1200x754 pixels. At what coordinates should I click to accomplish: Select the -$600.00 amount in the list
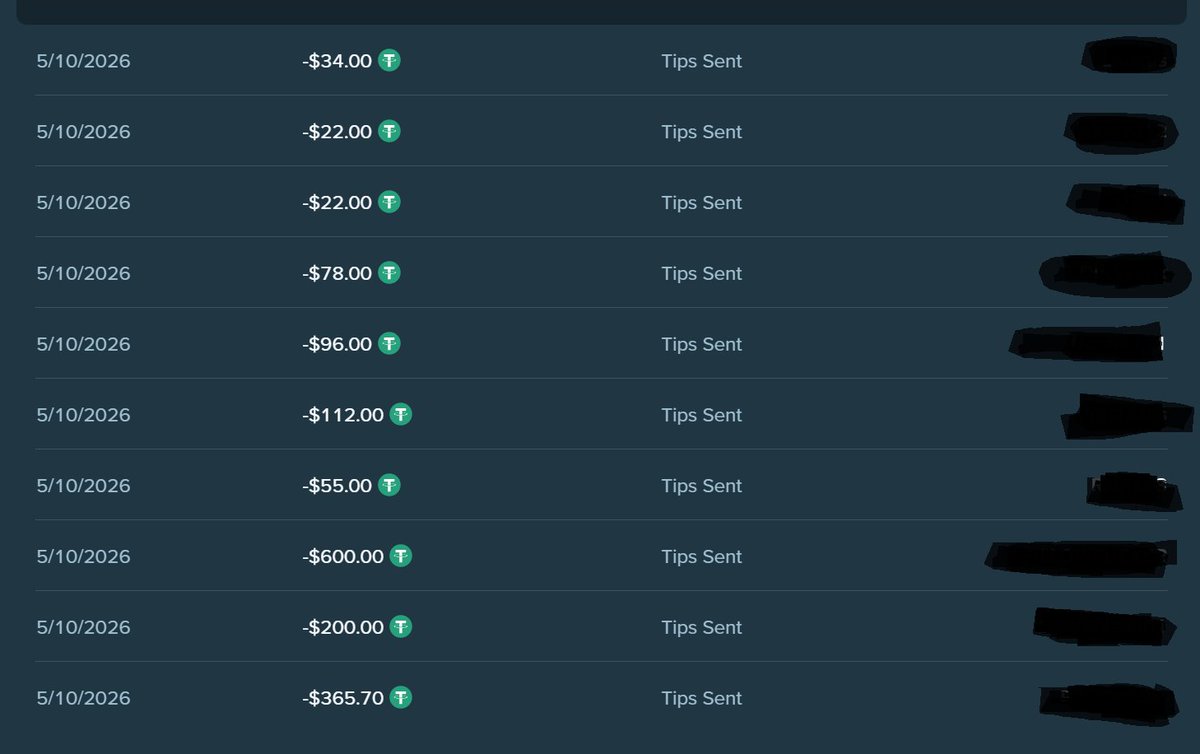(343, 557)
